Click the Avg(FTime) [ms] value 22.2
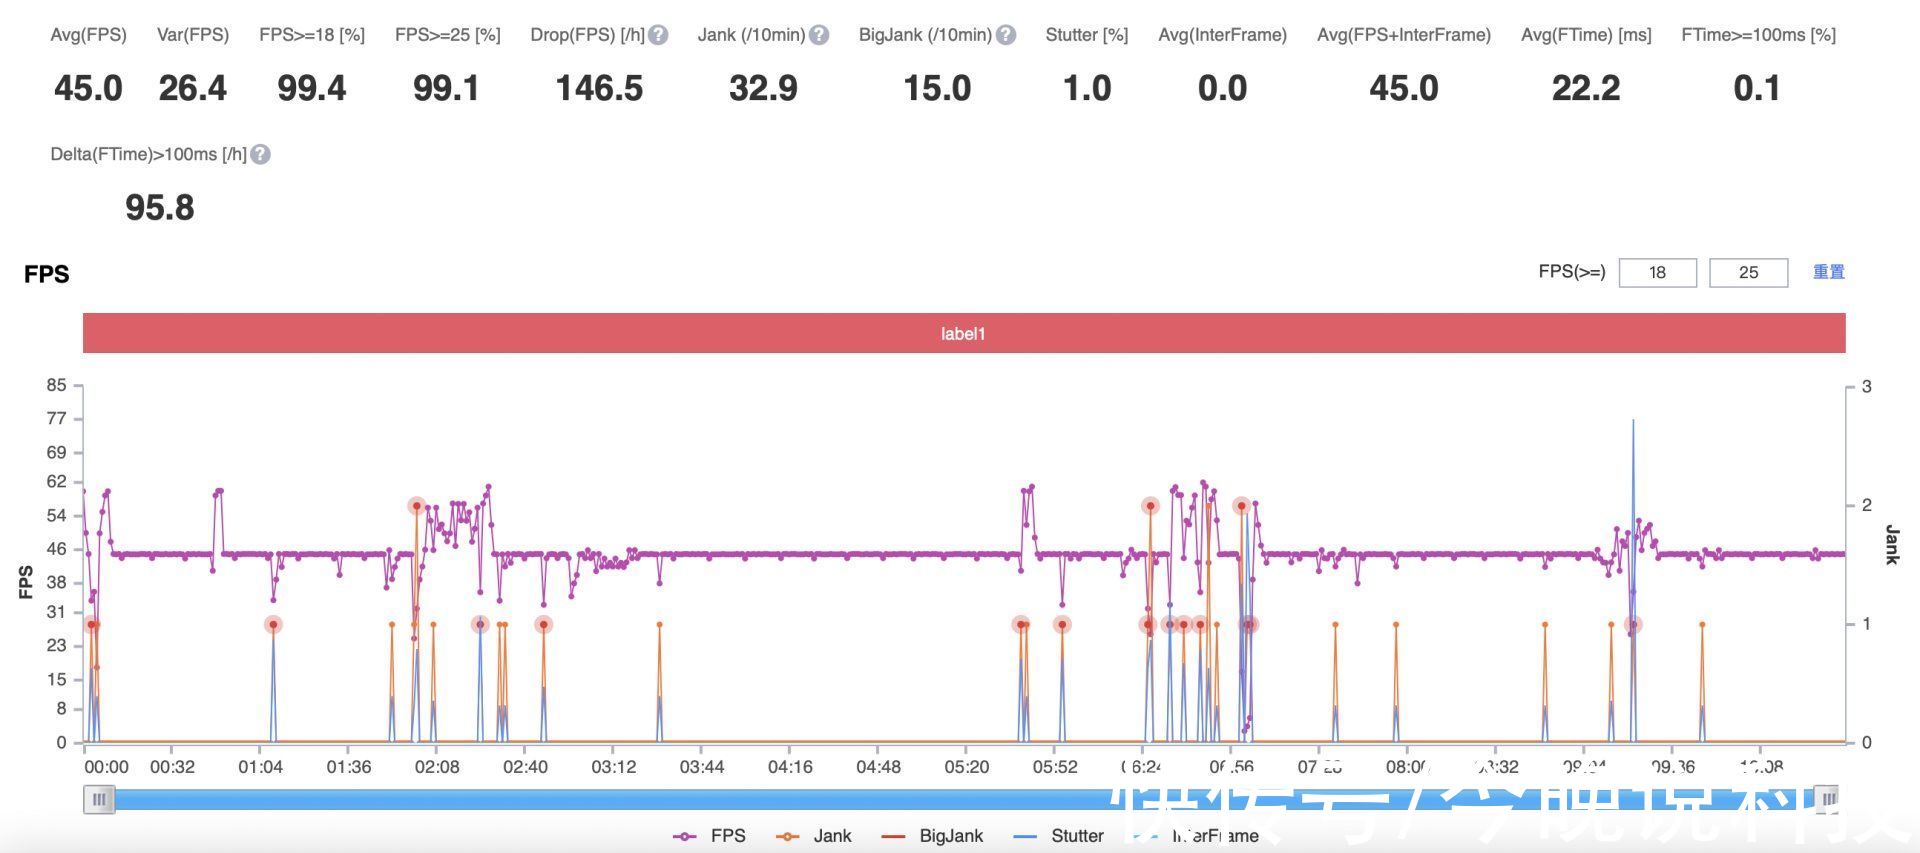Screen dimensions: 1920x853 click(x=1586, y=88)
